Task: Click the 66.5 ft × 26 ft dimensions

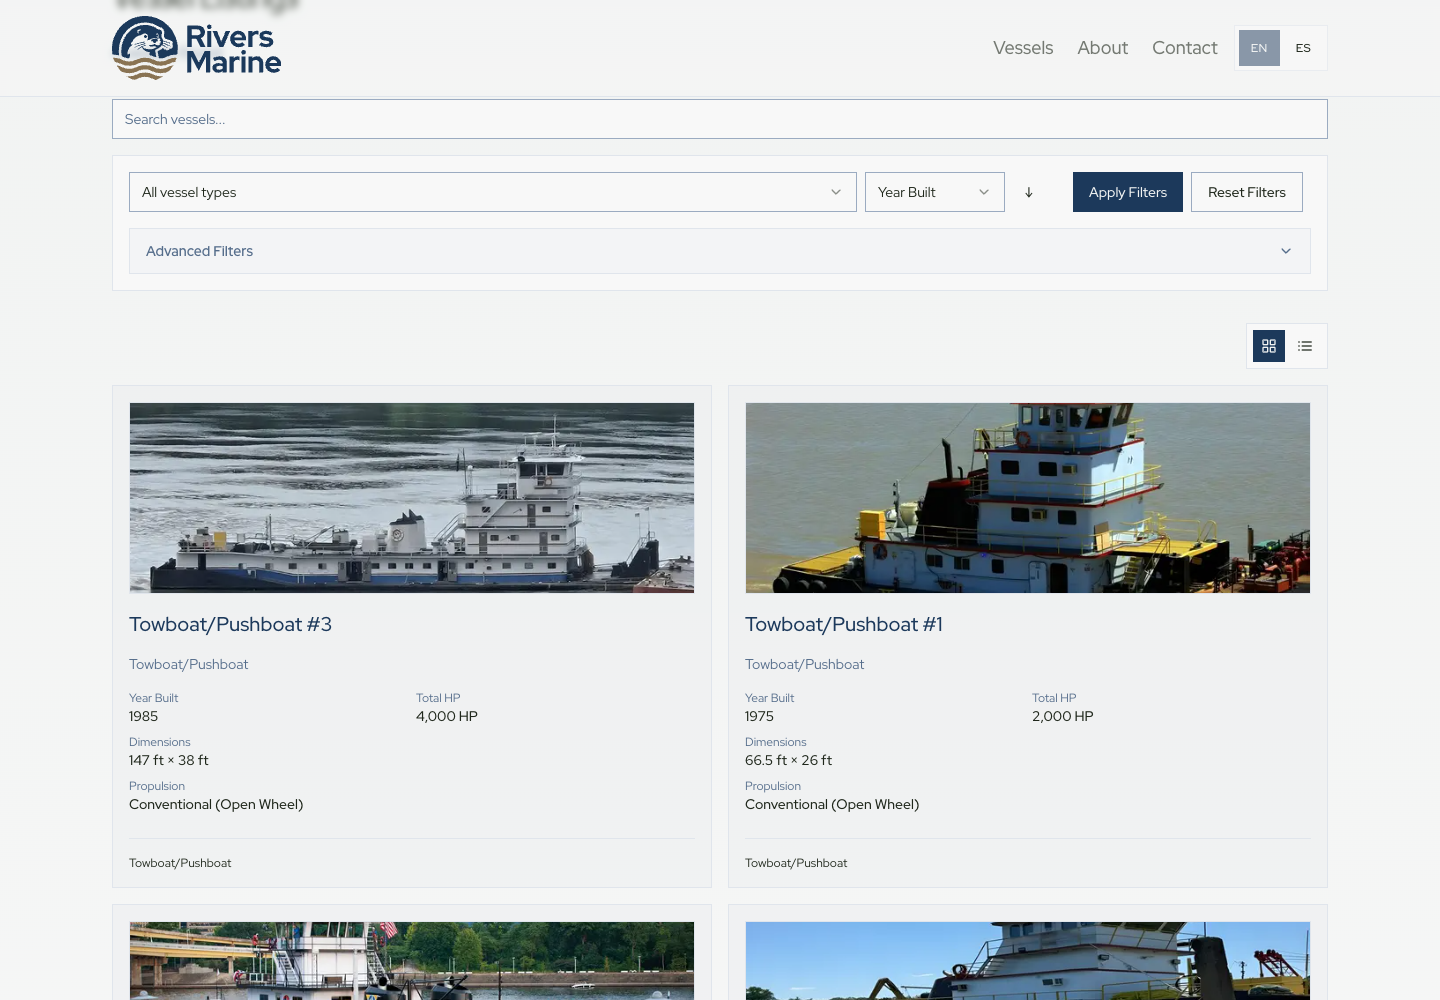Action: click(x=789, y=760)
